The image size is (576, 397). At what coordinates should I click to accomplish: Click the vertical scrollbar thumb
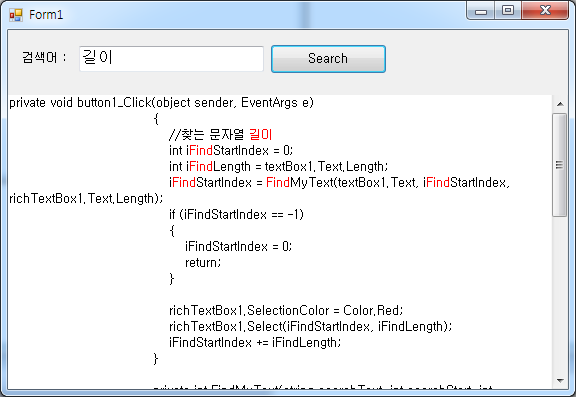559,165
